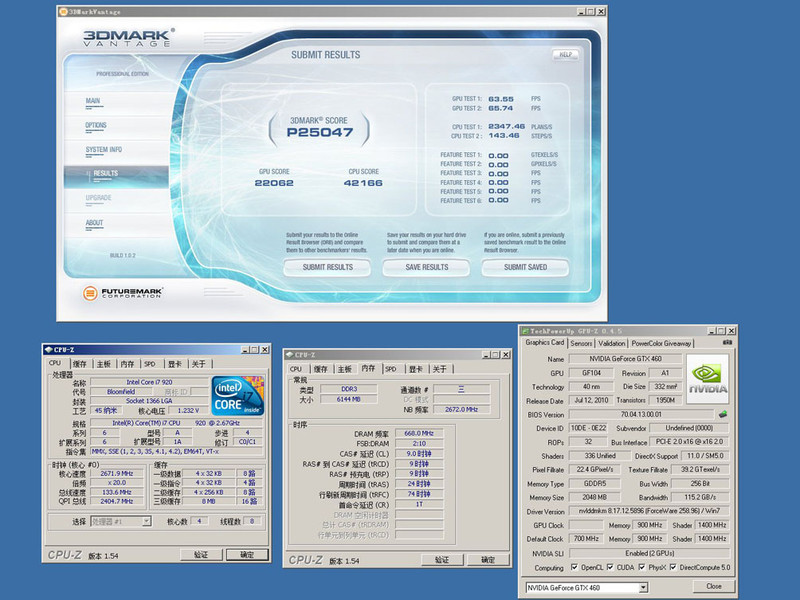Image resolution: width=800 pixels, height=600 pixels.
Task: Click the Intel Core i7 logo in CPU-Z
Action: 238,396
